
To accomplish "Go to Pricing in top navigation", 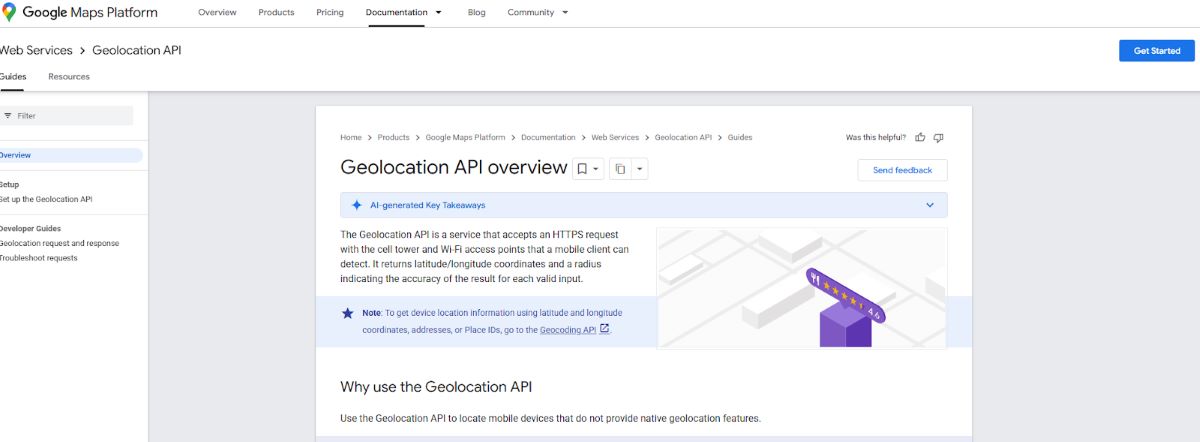I will [330, 12].
